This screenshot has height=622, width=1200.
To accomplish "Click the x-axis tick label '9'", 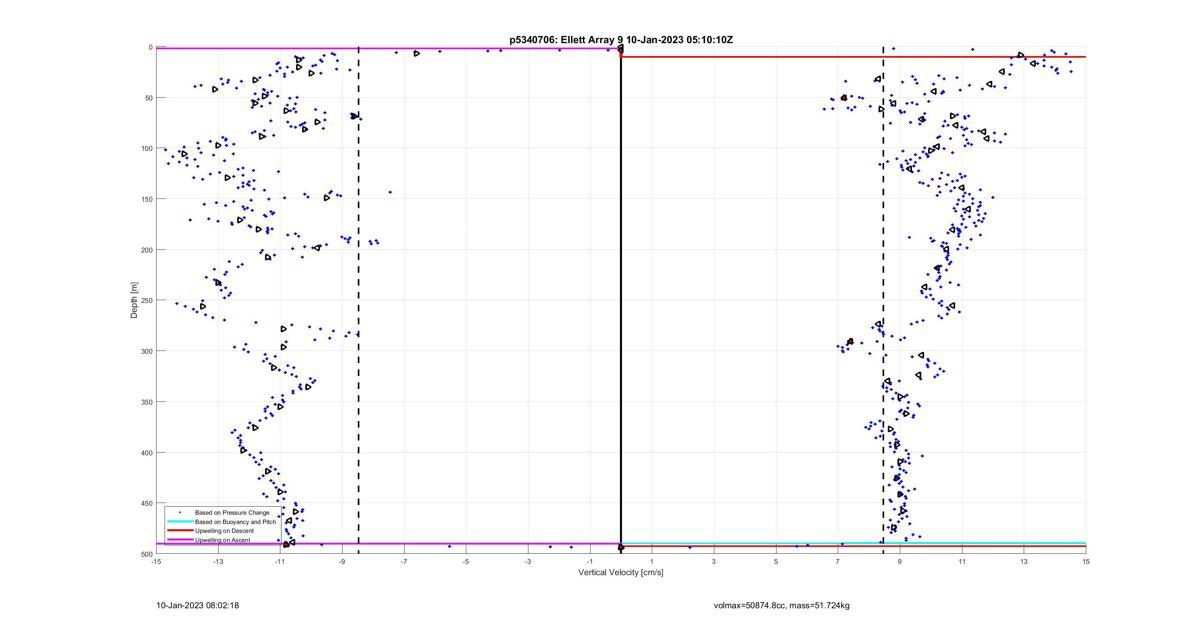I will [x=900, y=561].
